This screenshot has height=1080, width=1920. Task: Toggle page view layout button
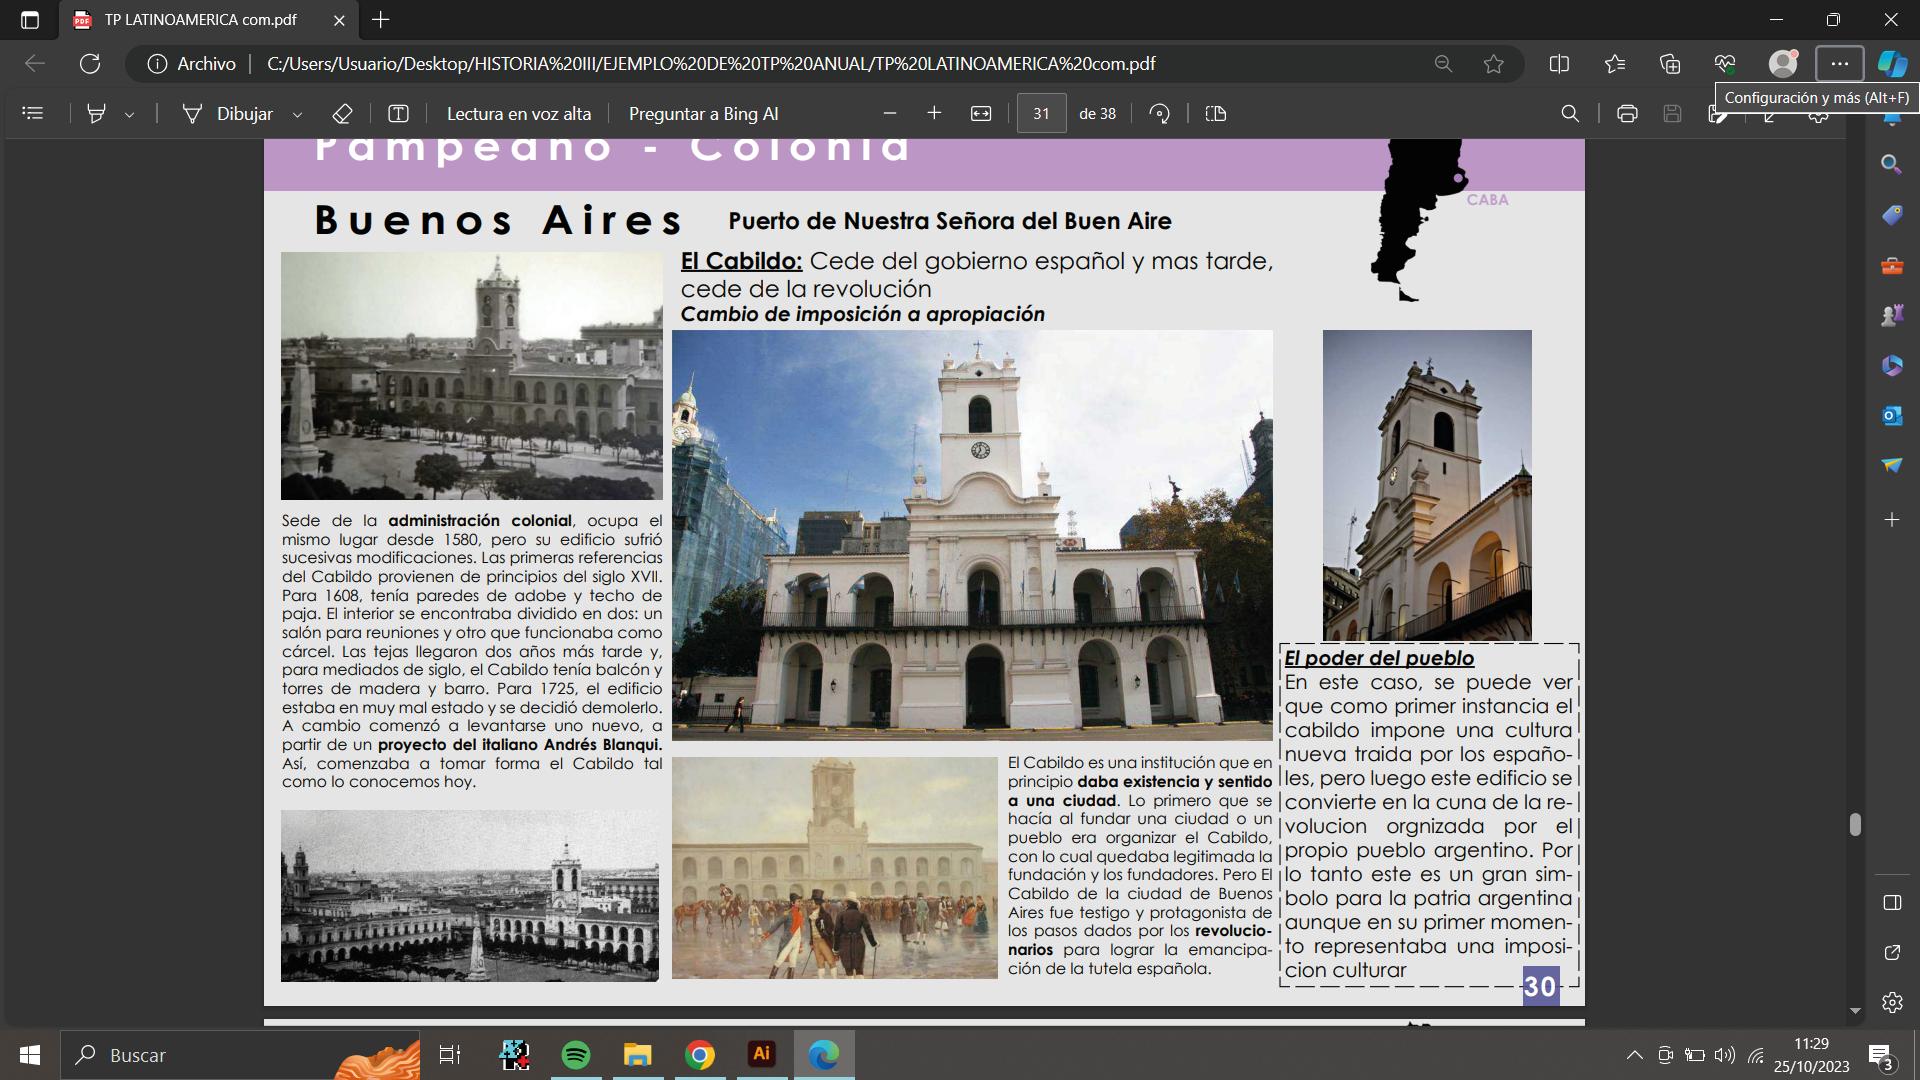click(x=1216, y=114)
